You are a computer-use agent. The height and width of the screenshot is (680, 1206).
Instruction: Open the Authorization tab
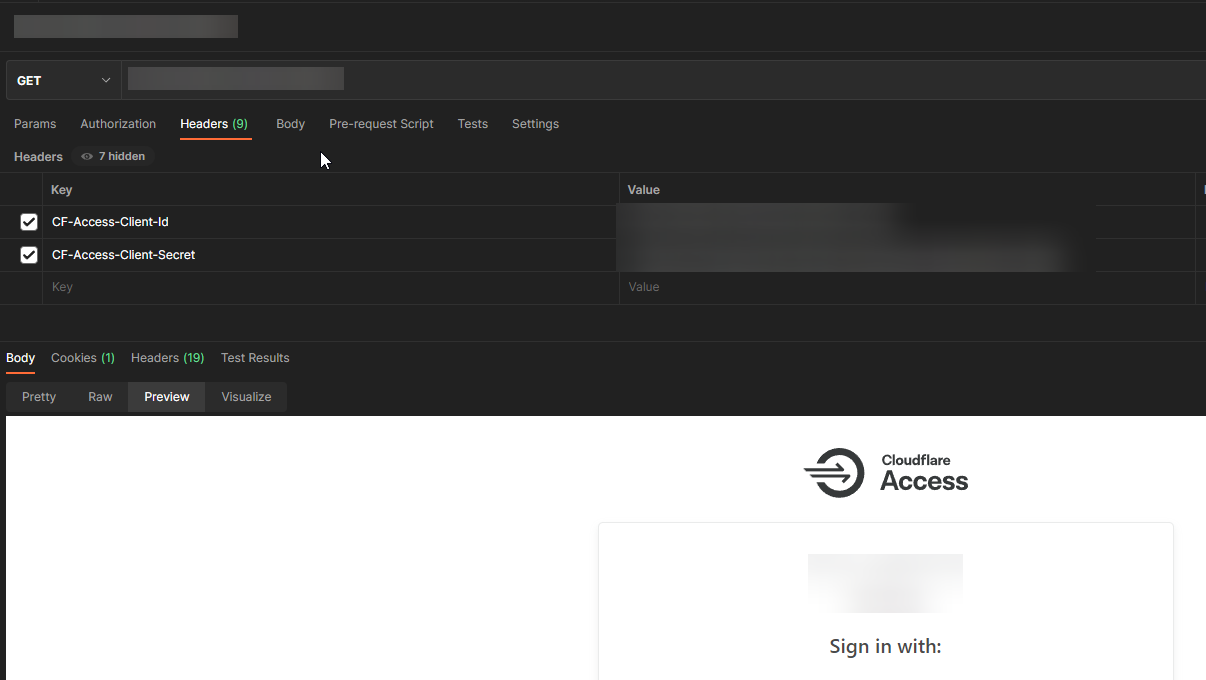point(118,124)
